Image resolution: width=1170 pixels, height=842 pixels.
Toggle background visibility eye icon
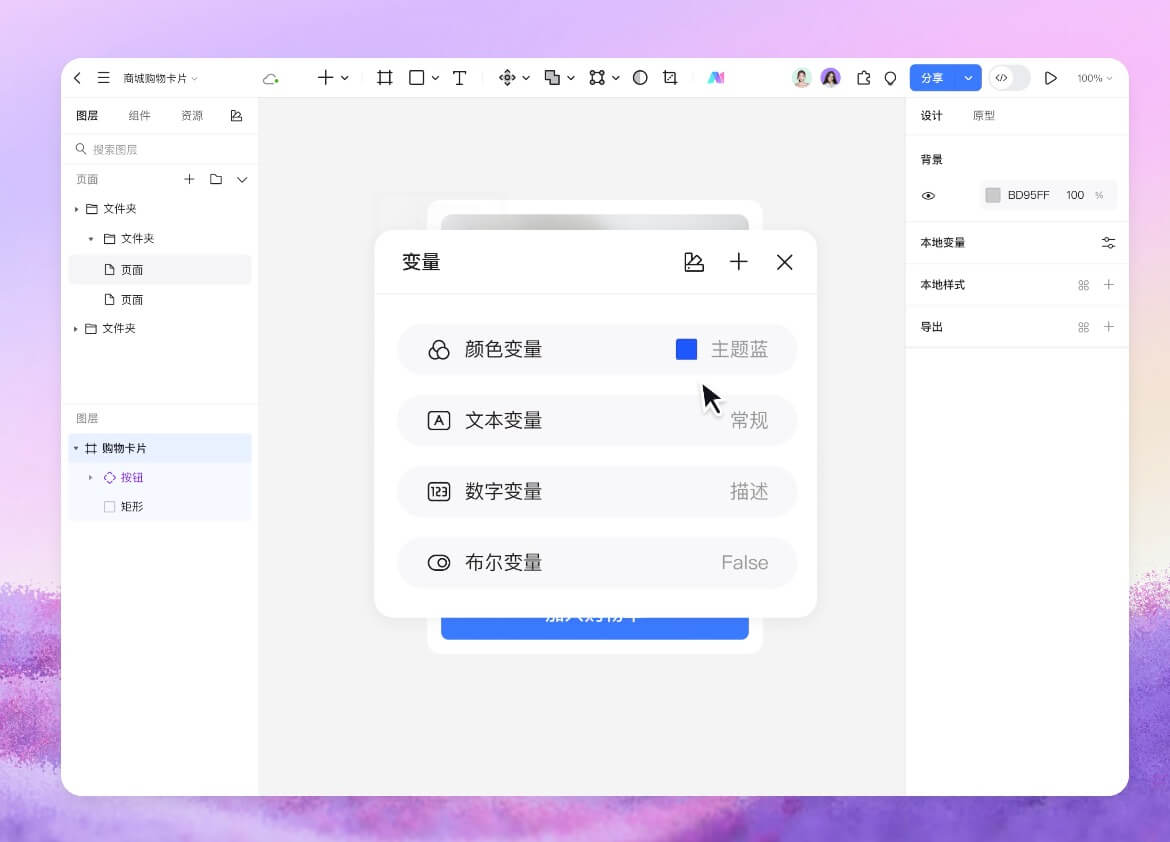point(928,196)
